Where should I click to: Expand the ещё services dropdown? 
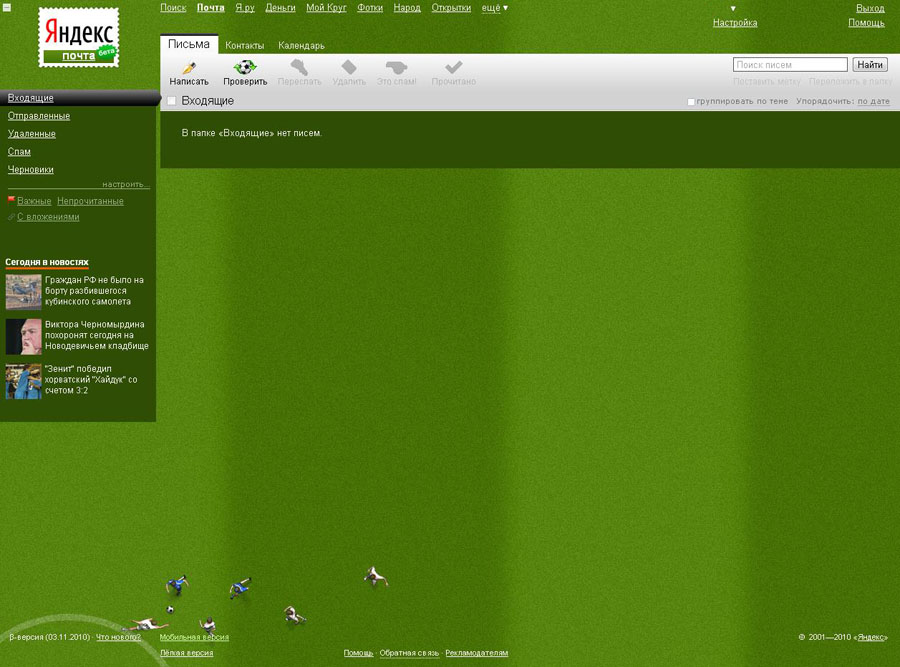[495, 8]
